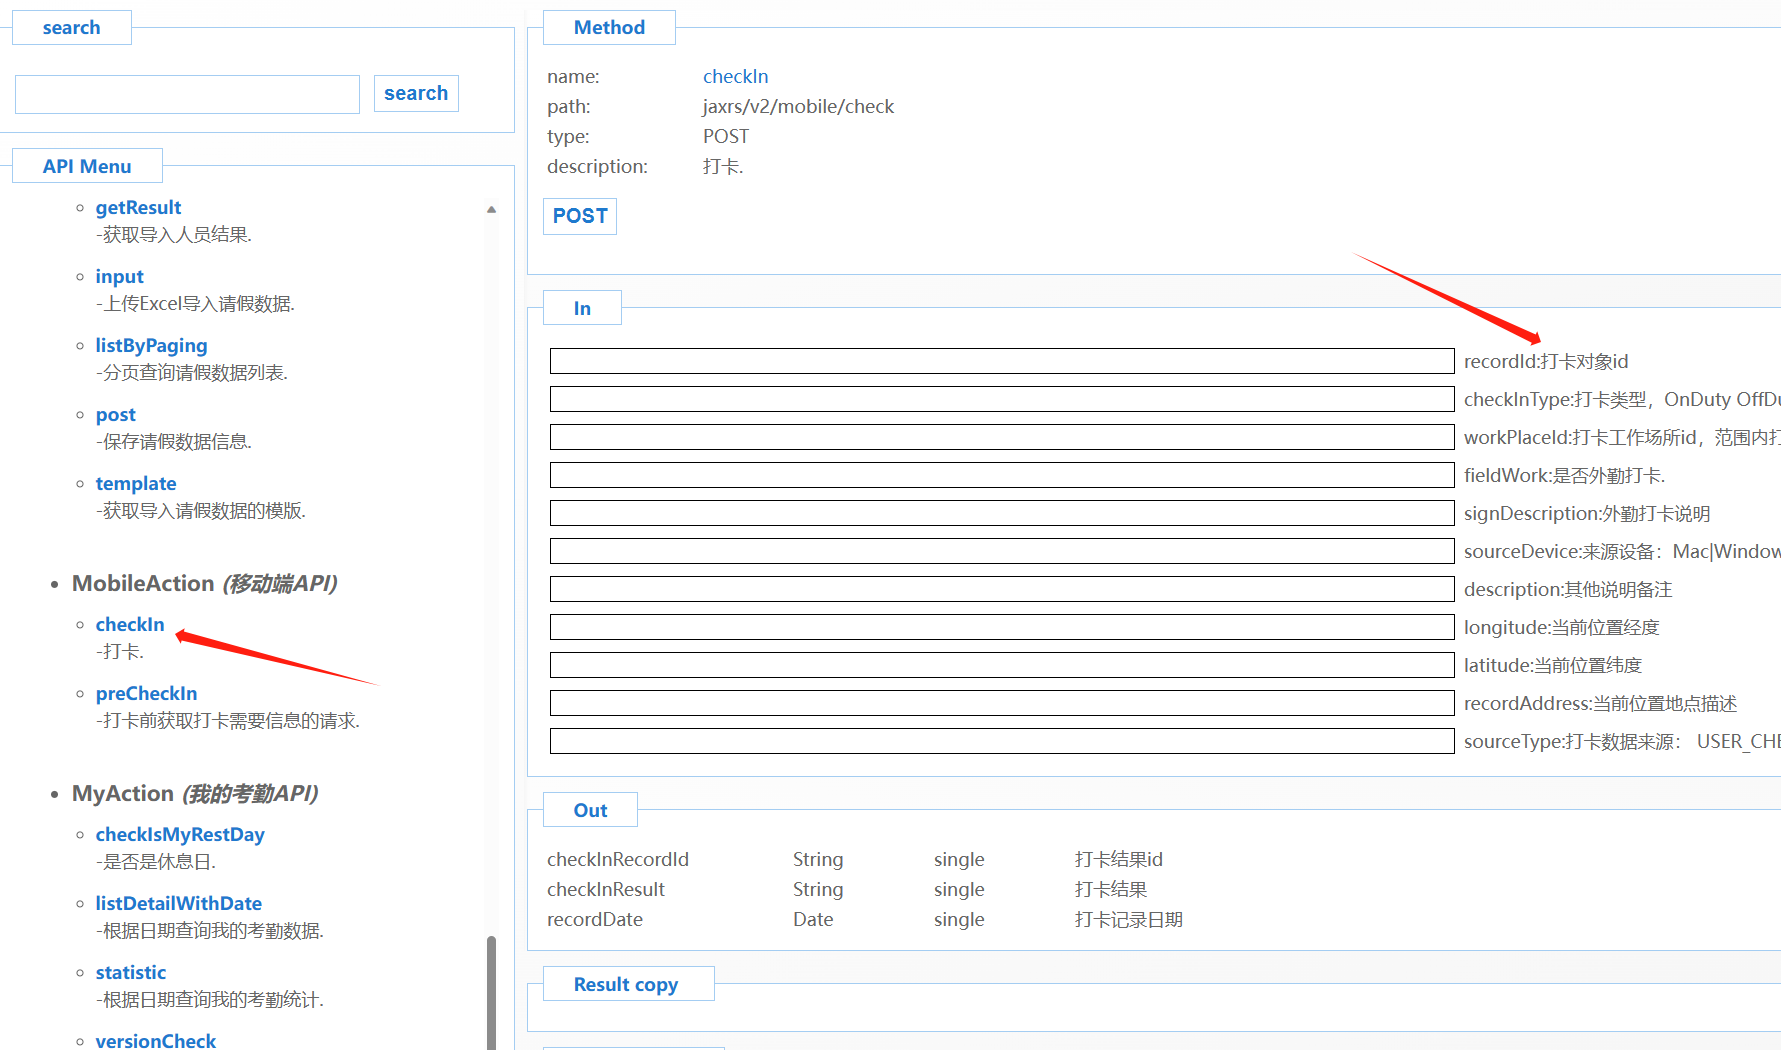
Task: Select checkIsMyRestDay in MyAction section
Action: point(180,834)
